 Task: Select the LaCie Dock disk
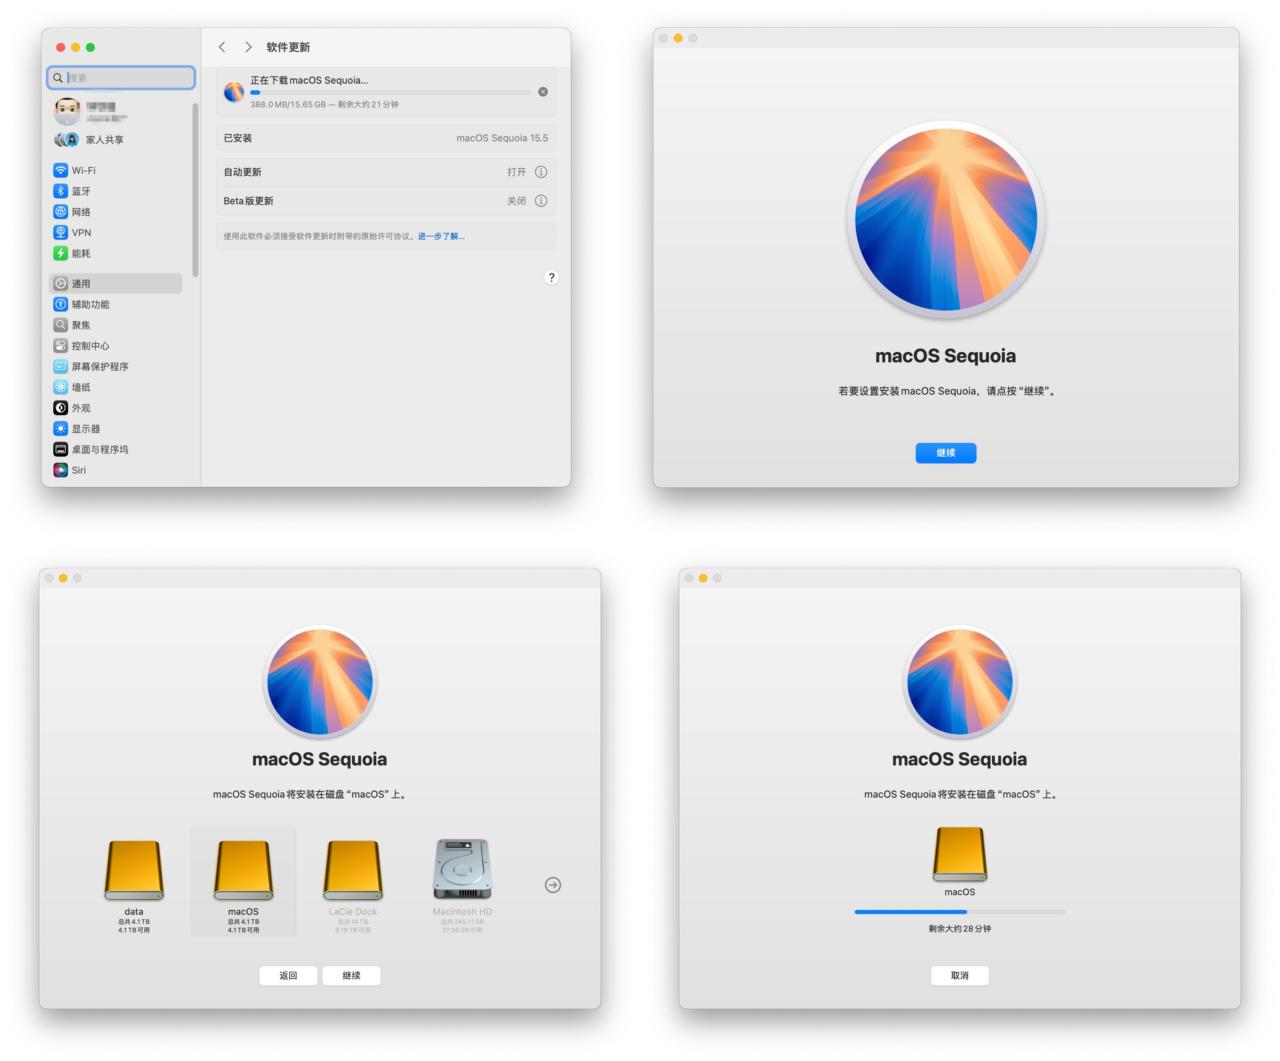[x=353, y=886]
